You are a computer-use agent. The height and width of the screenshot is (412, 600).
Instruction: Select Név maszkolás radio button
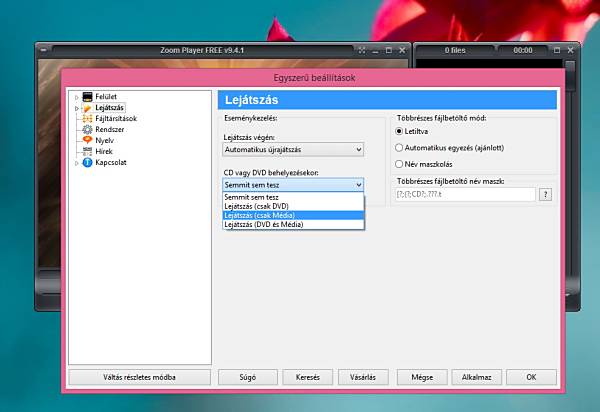[399, 164]
